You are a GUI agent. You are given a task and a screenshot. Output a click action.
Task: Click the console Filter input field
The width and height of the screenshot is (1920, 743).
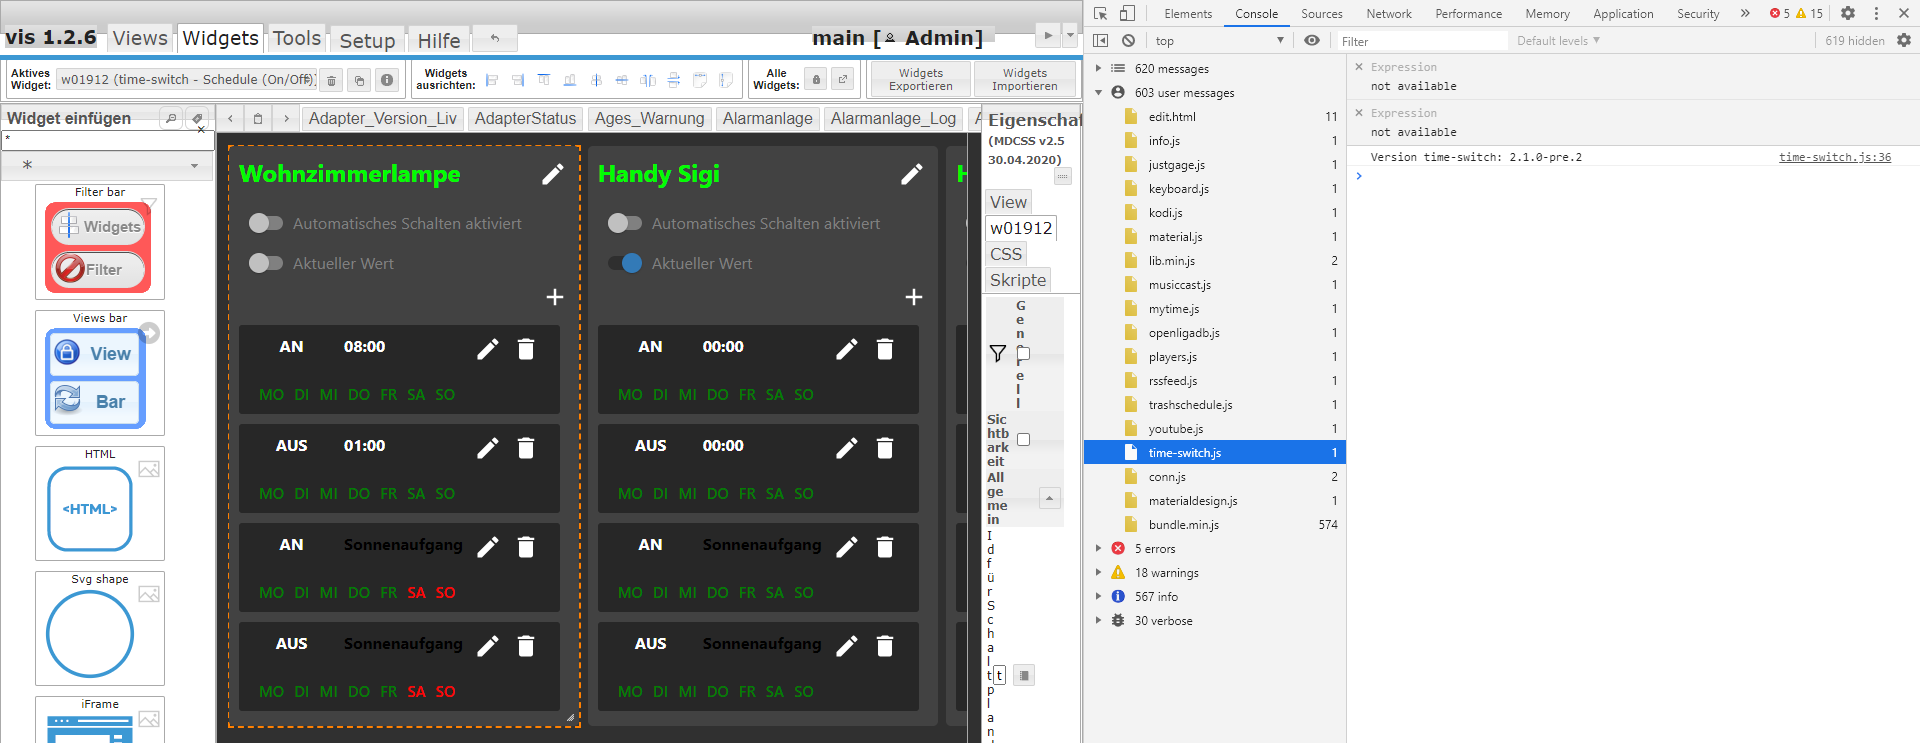click(1422, 41)
